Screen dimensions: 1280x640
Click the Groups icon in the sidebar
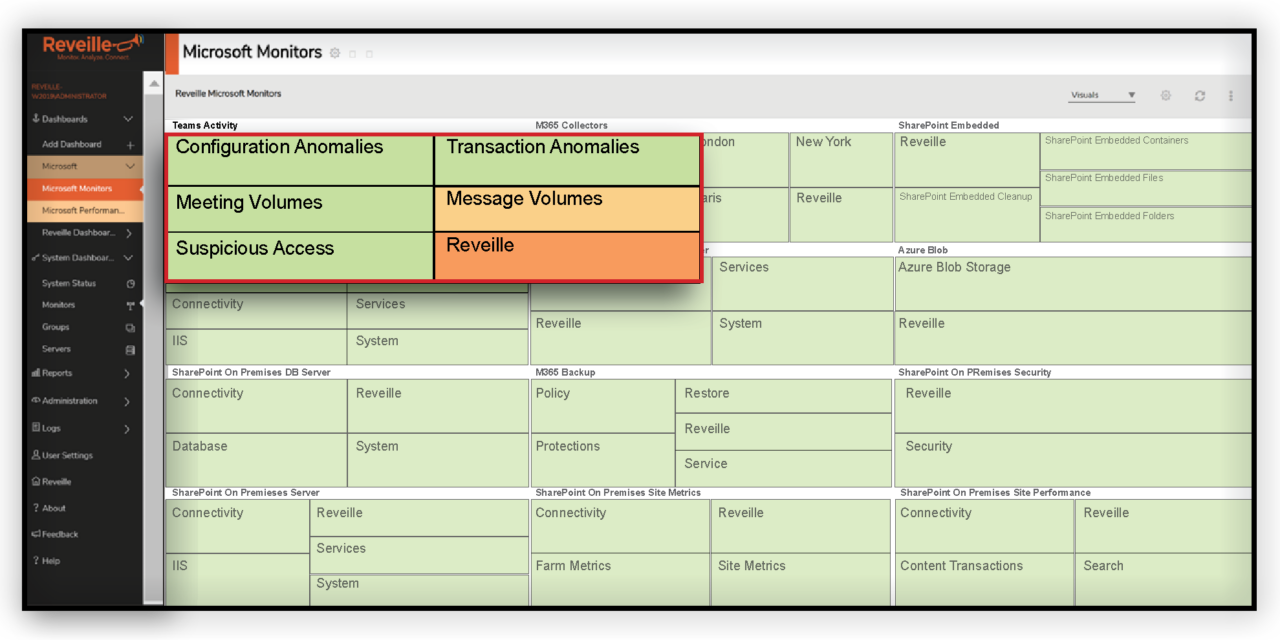(x=130, y=328)
